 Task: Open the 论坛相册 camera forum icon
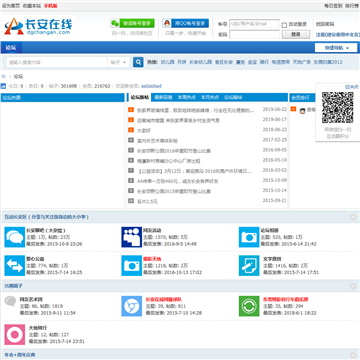click(x=249, y=237)
